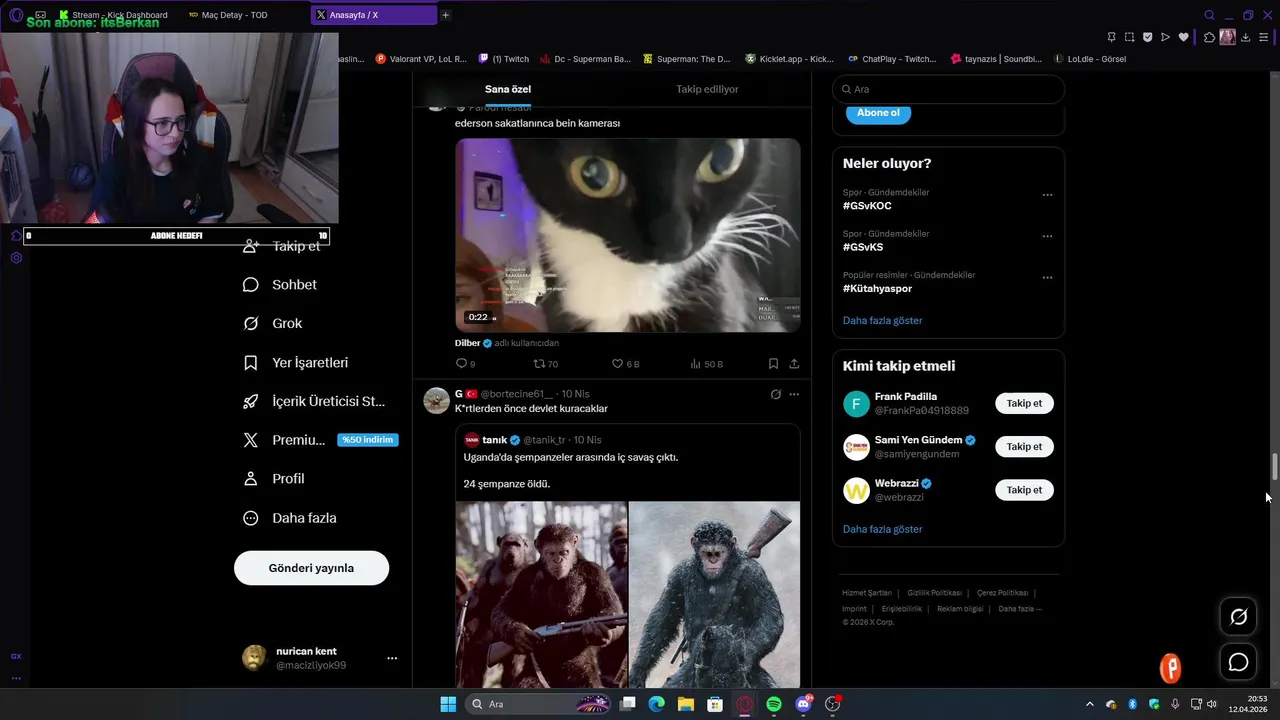Click the page vertical scrollbar thumb
The width and height of the screenshot is (1280, 720).
click(1274, 466)
